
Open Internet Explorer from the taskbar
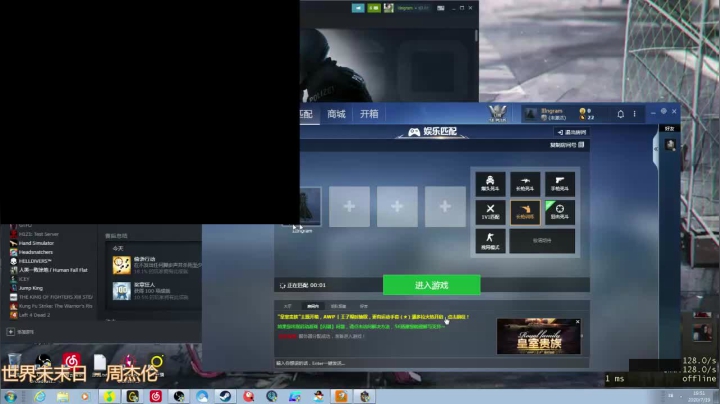[x=40, y=397]
